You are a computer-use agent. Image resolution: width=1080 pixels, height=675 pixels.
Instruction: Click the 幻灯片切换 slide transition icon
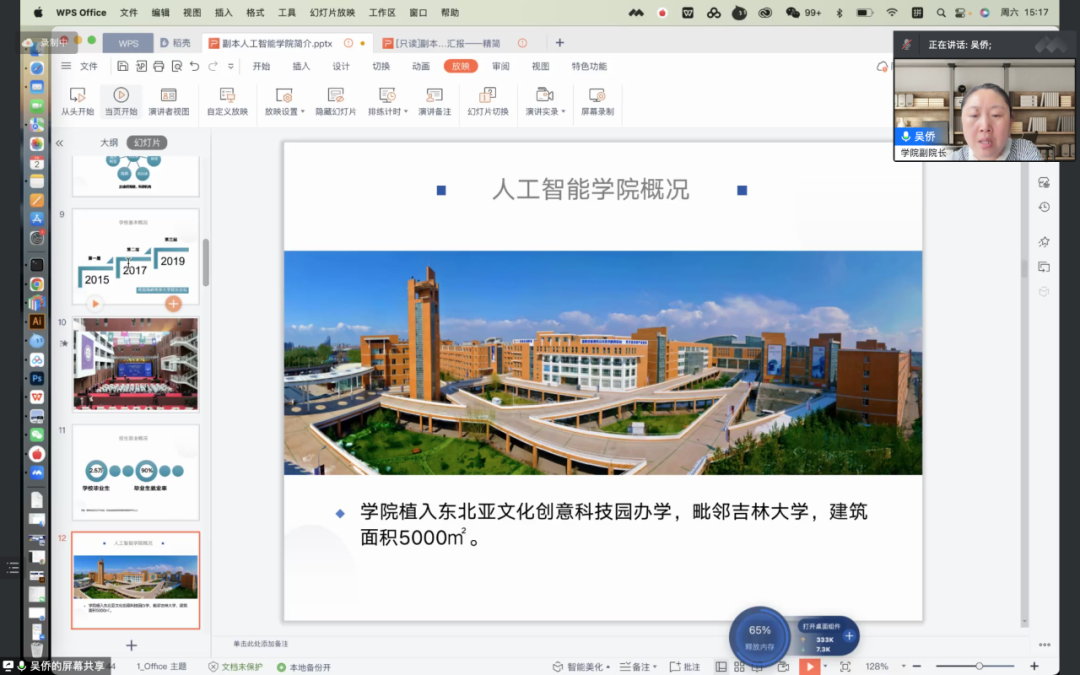488,95
